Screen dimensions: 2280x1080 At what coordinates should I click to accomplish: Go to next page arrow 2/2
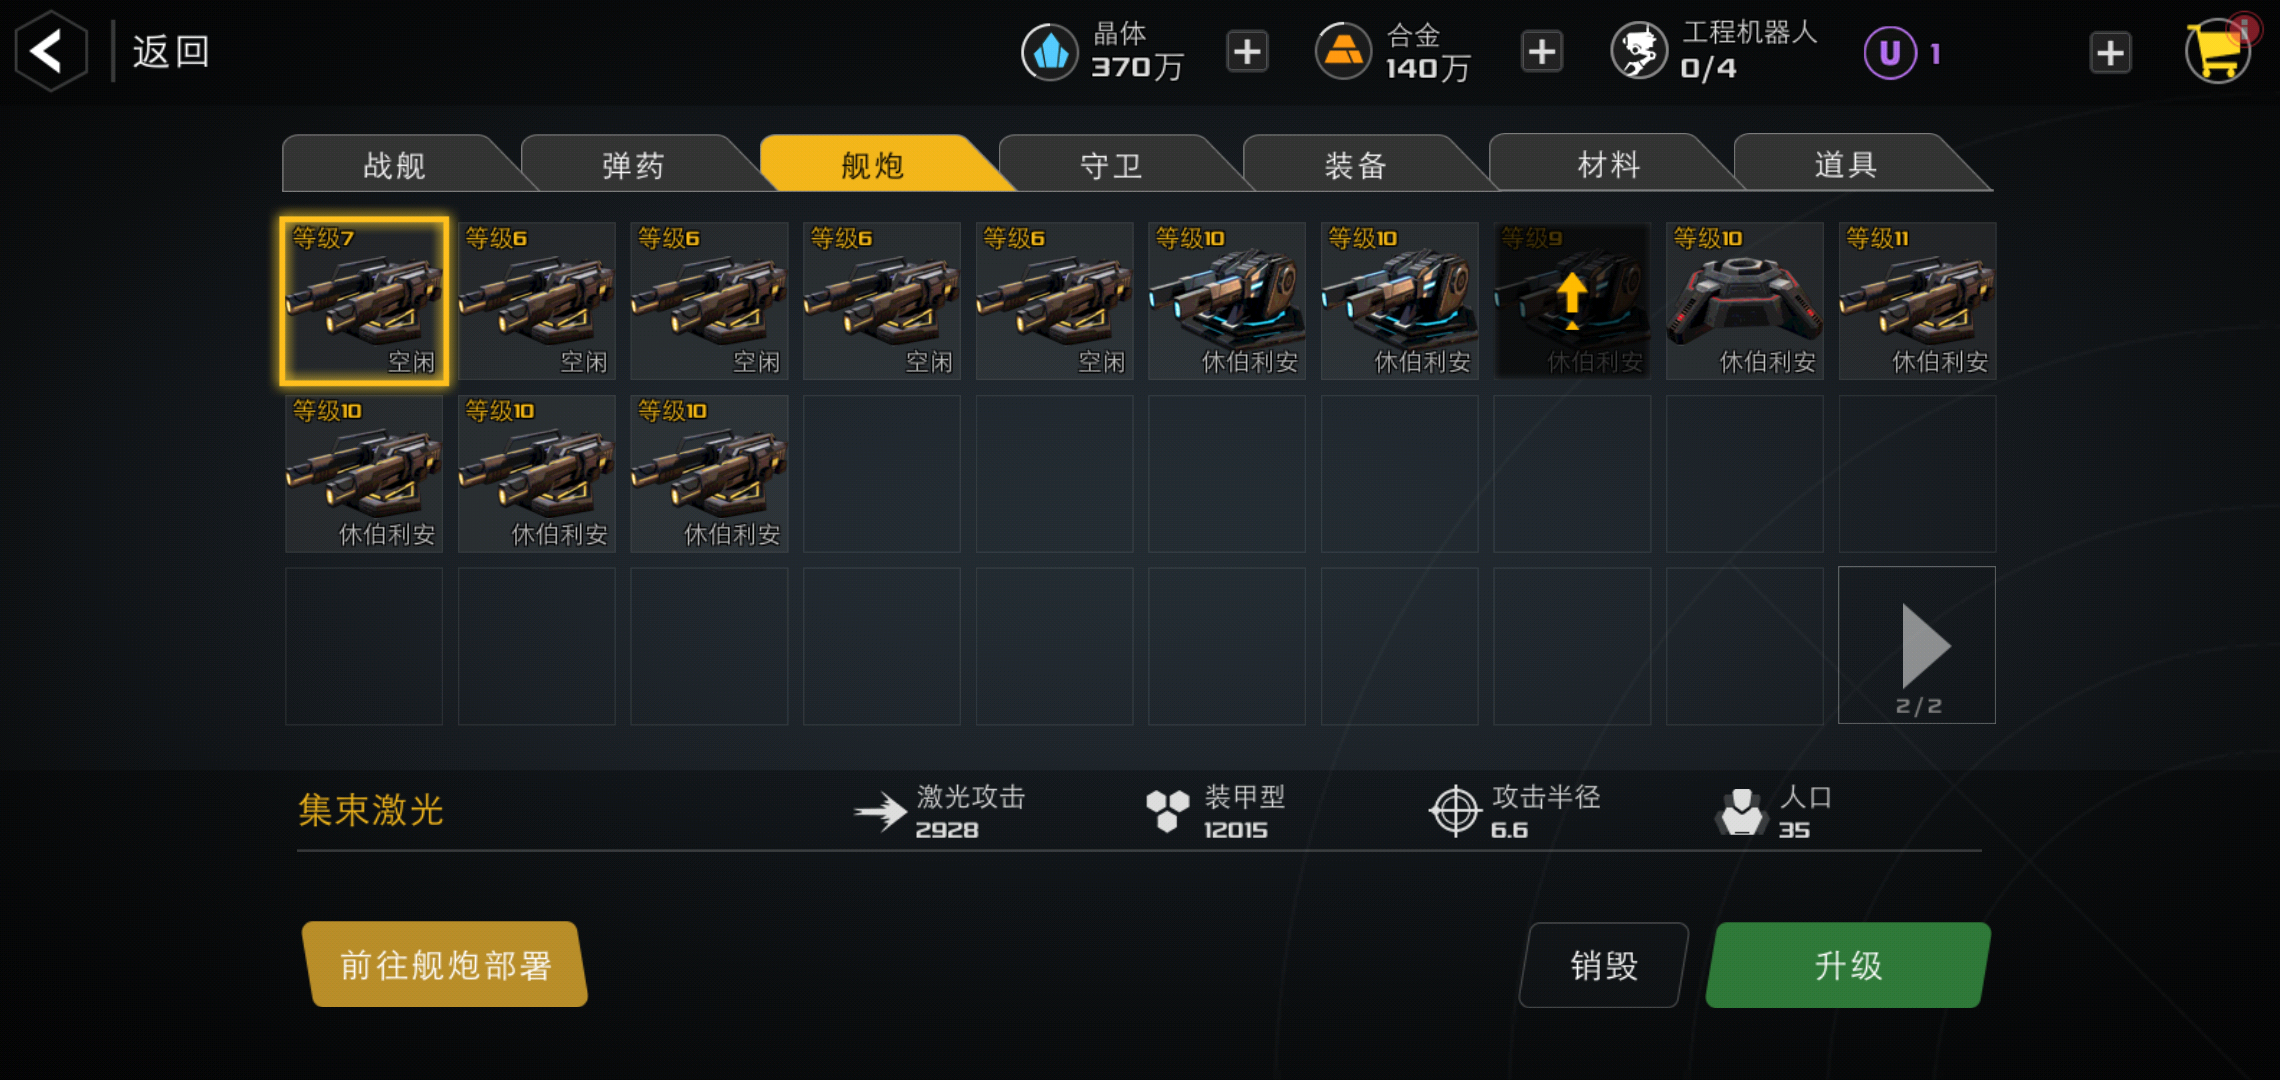[1917, 646]
